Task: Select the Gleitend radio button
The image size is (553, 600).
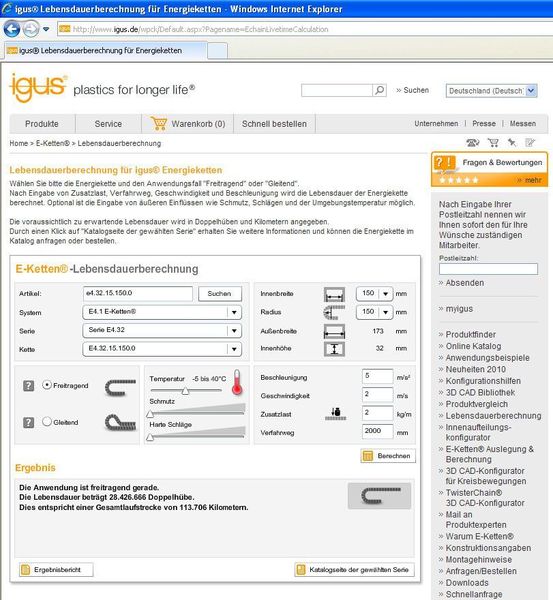Action: [47, 422]
